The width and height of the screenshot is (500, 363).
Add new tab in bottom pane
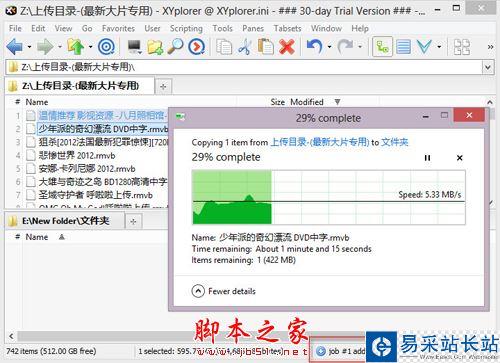pos(133,221)
